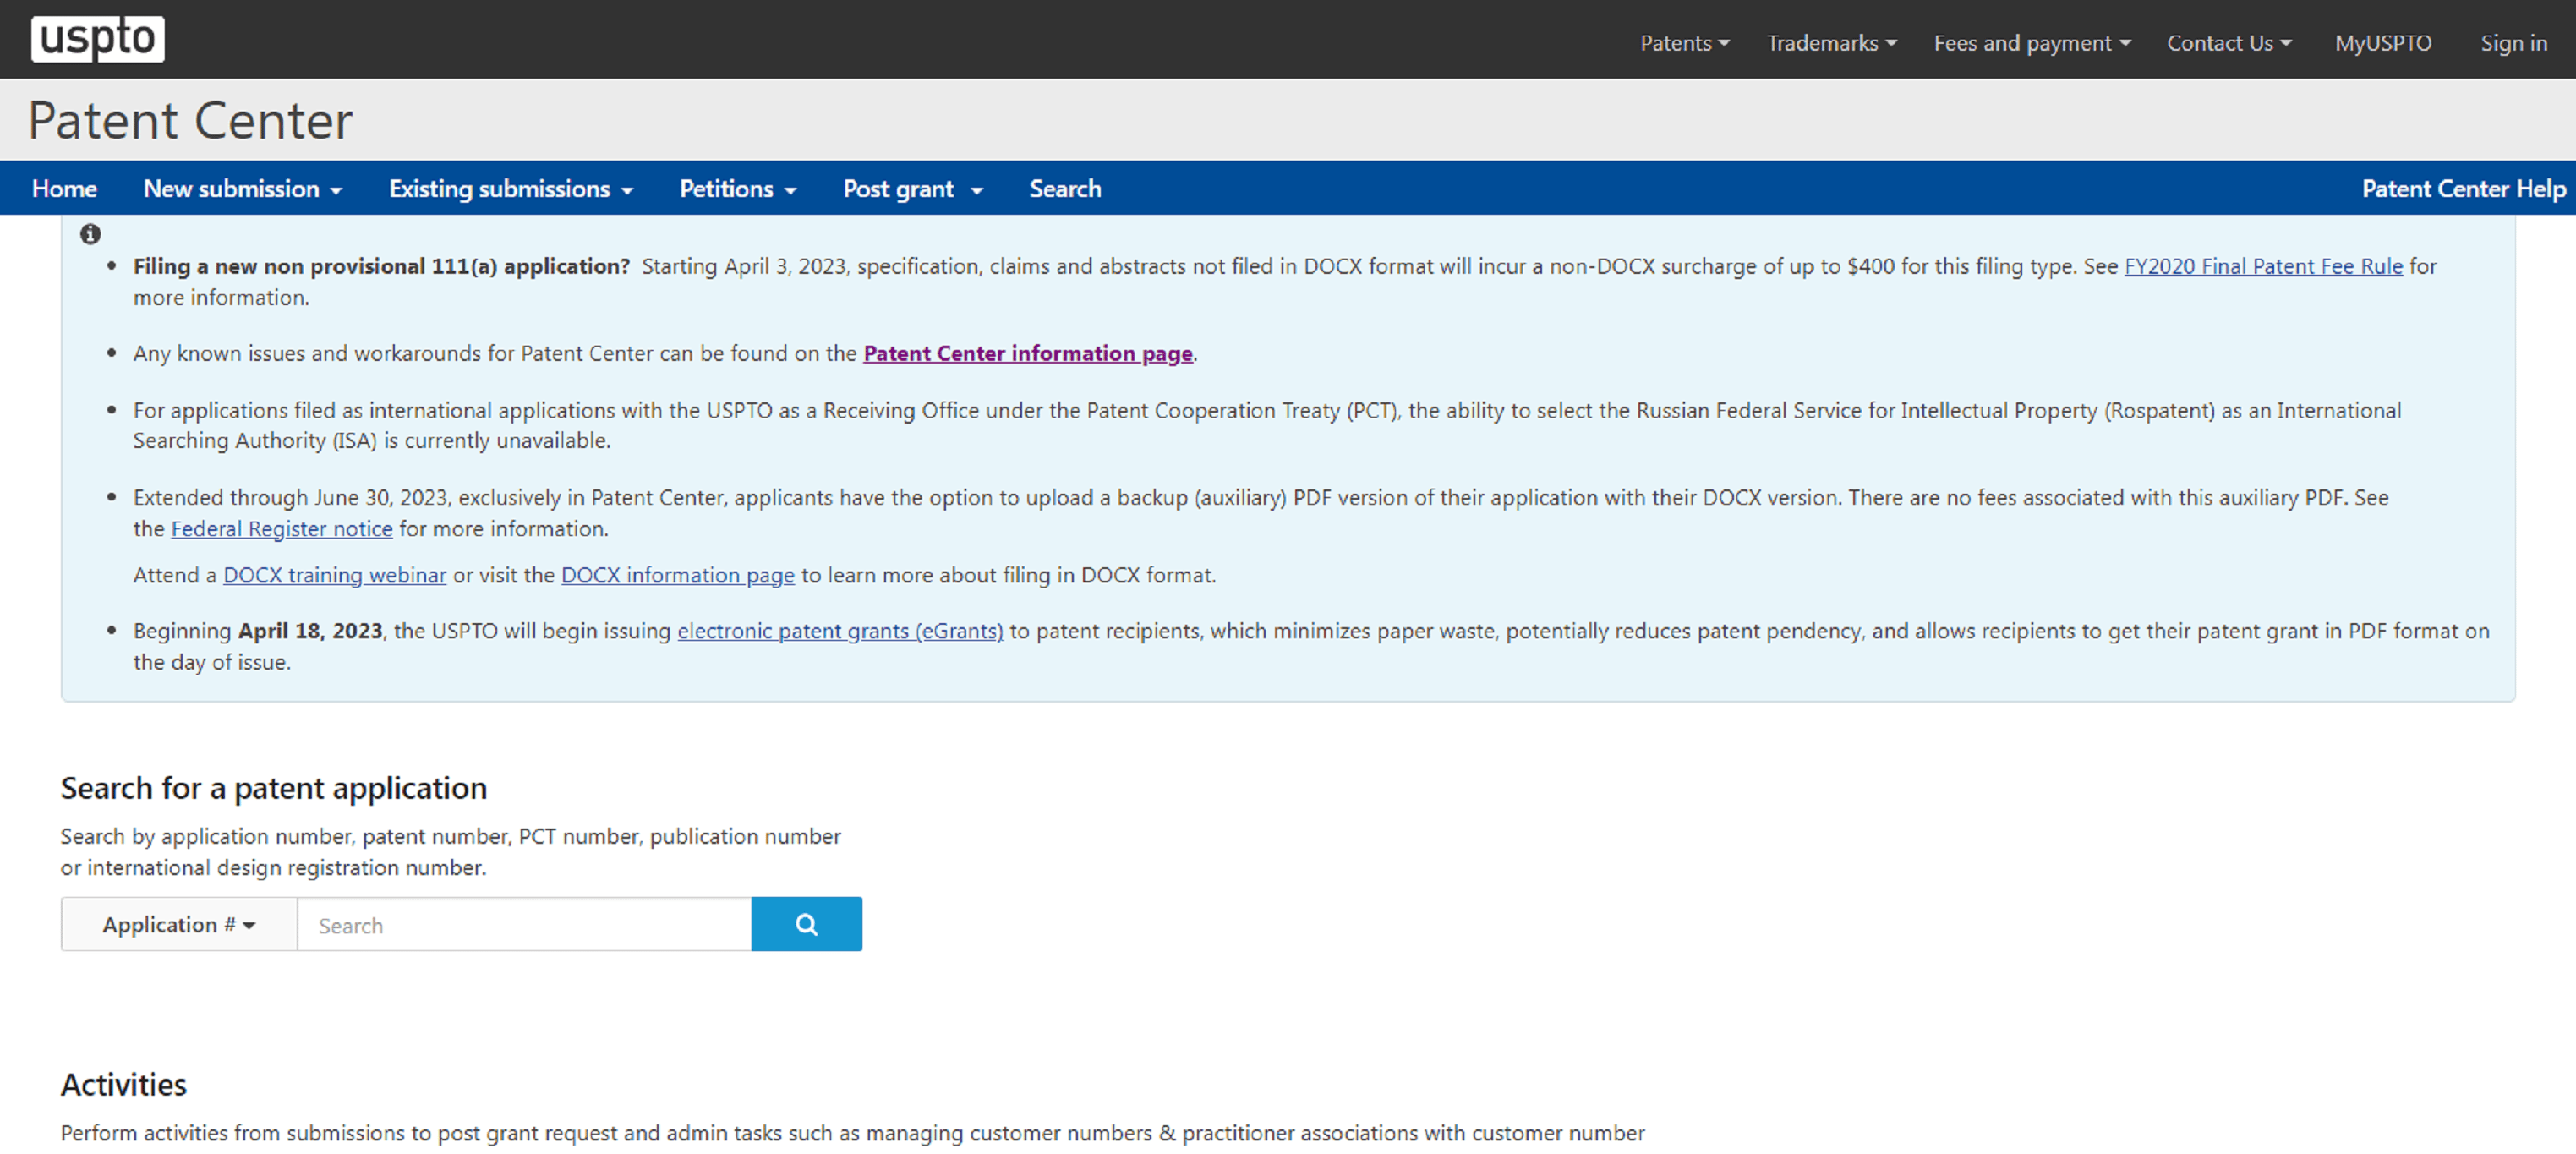Open the Patents dropdown menu
Image resolution: width=2576 pixels, height=1154 pixels.
[1684, 43]
